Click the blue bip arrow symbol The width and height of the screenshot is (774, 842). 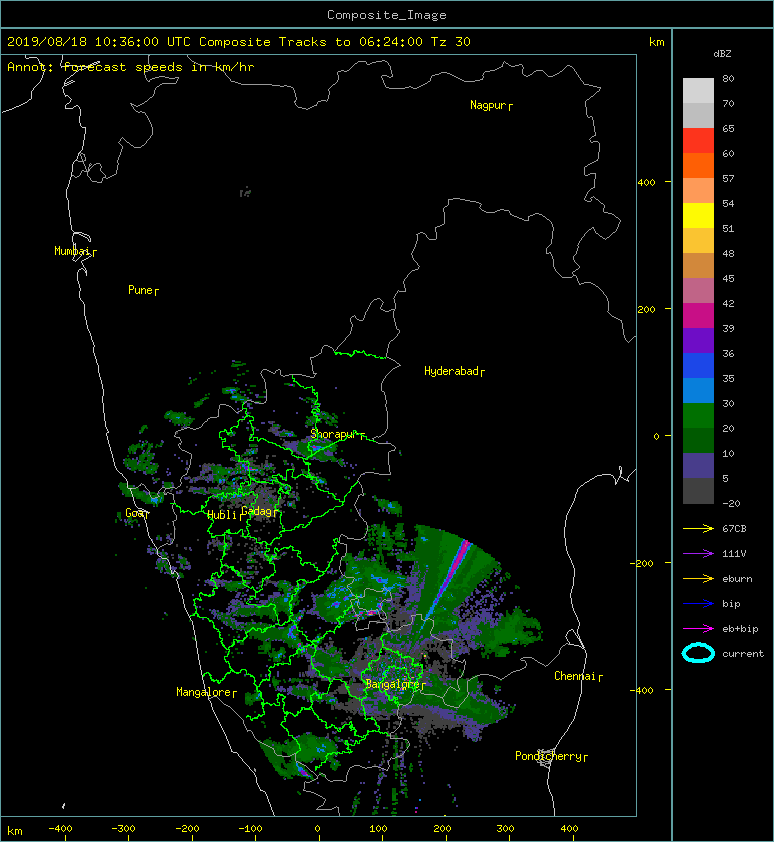pyautogui.click(x=698, y=604)
